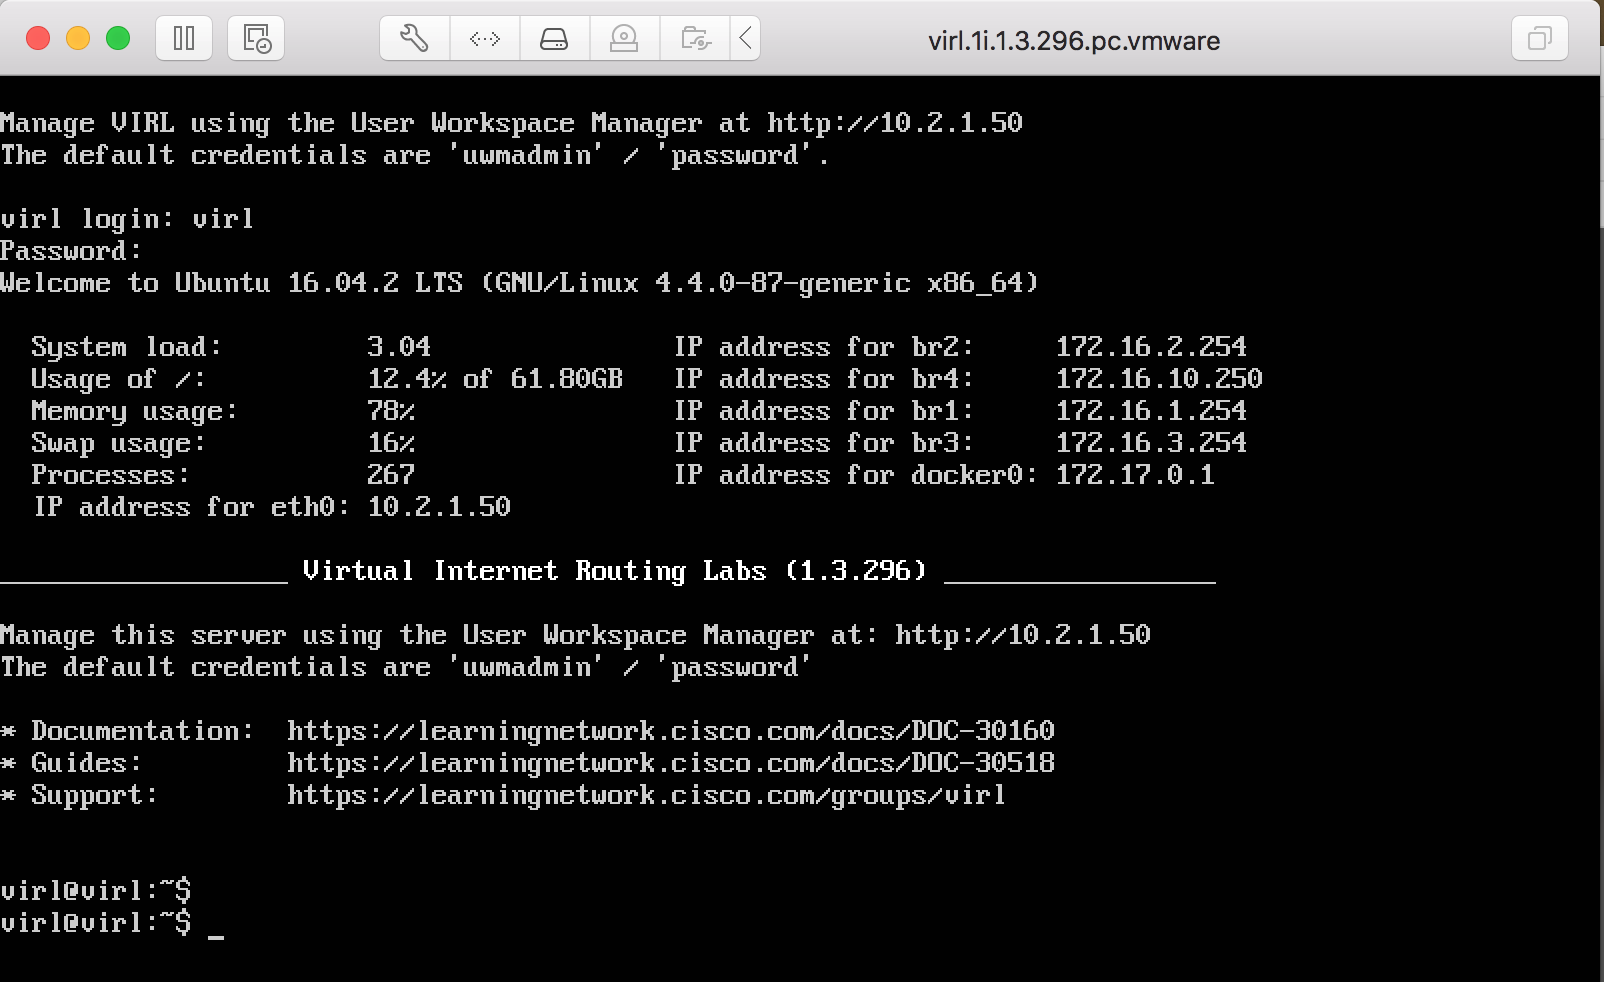
Task: Click the Password: prompt line
Action: [x=71, y=251]
